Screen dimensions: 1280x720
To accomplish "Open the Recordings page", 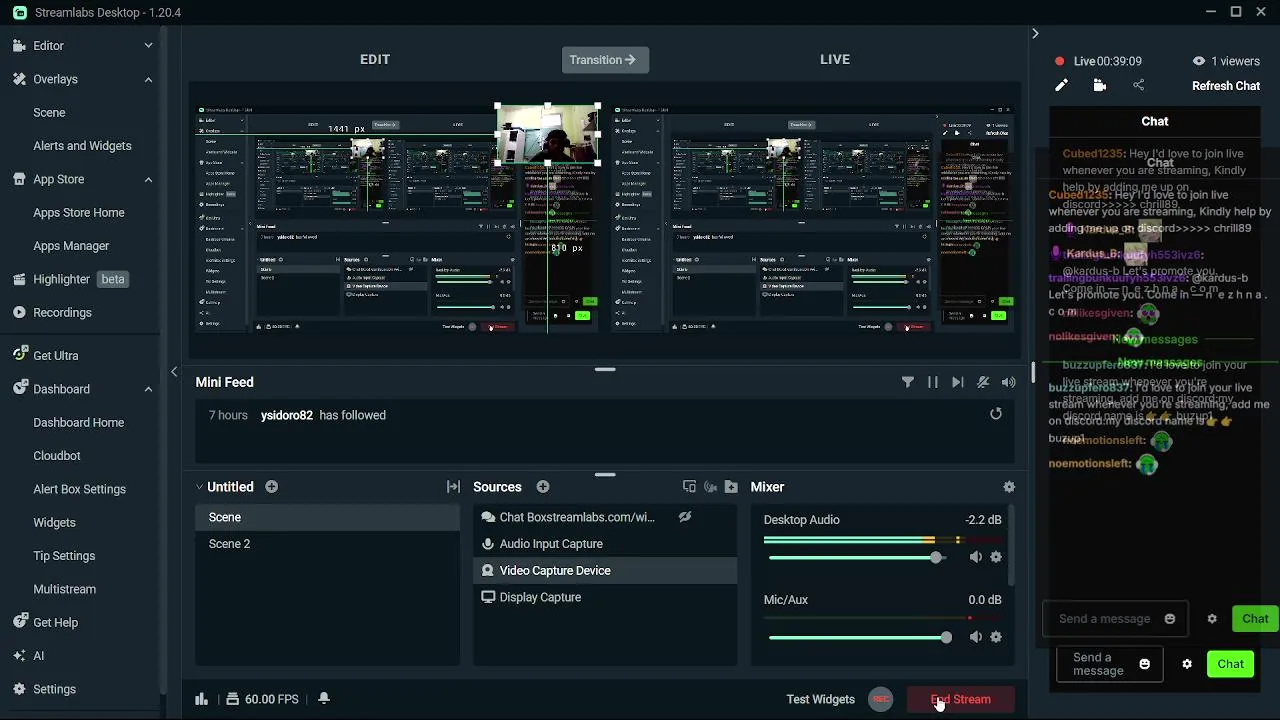I will [x=62, y=312].
